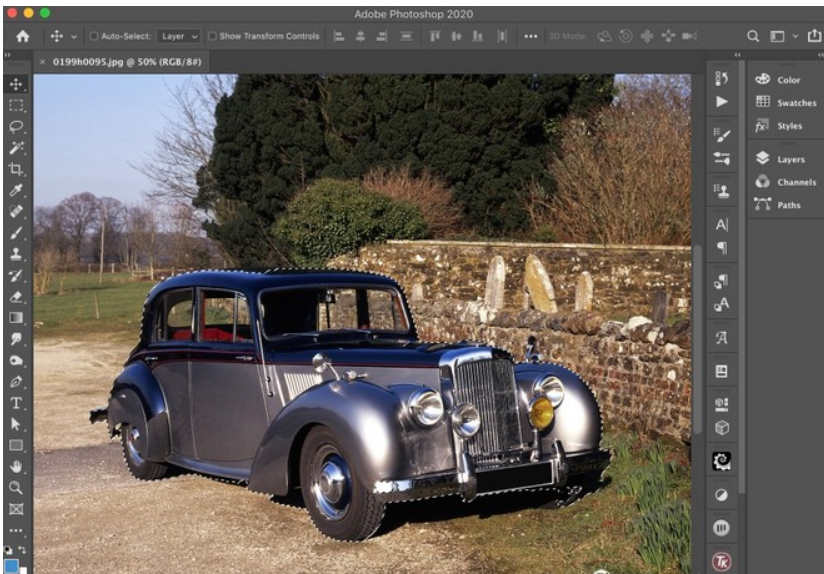Click the blue foreground color swatch
Viewport: 824px width, 574px height.
11,567
